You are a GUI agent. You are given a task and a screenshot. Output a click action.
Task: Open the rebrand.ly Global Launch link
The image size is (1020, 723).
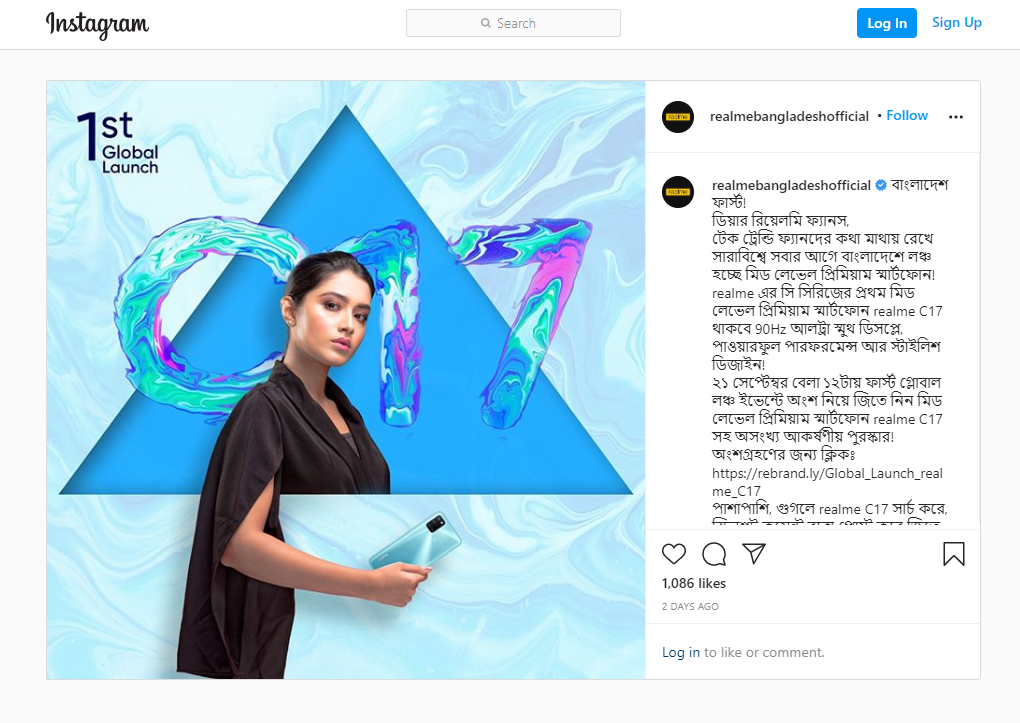pyautogui.click(x=827, y=482)
